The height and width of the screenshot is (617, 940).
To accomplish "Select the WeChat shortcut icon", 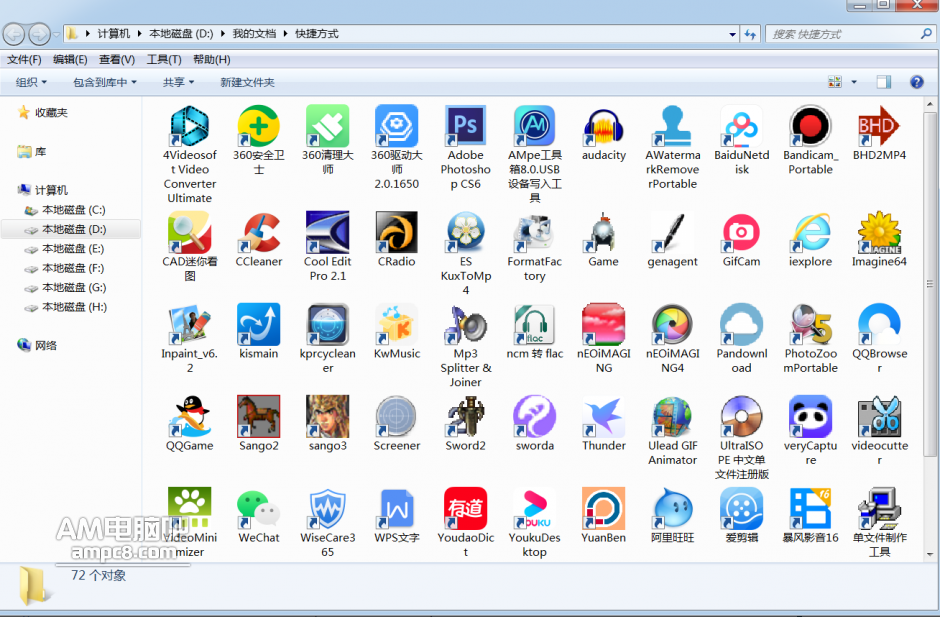I will click(x=258, y=508).
